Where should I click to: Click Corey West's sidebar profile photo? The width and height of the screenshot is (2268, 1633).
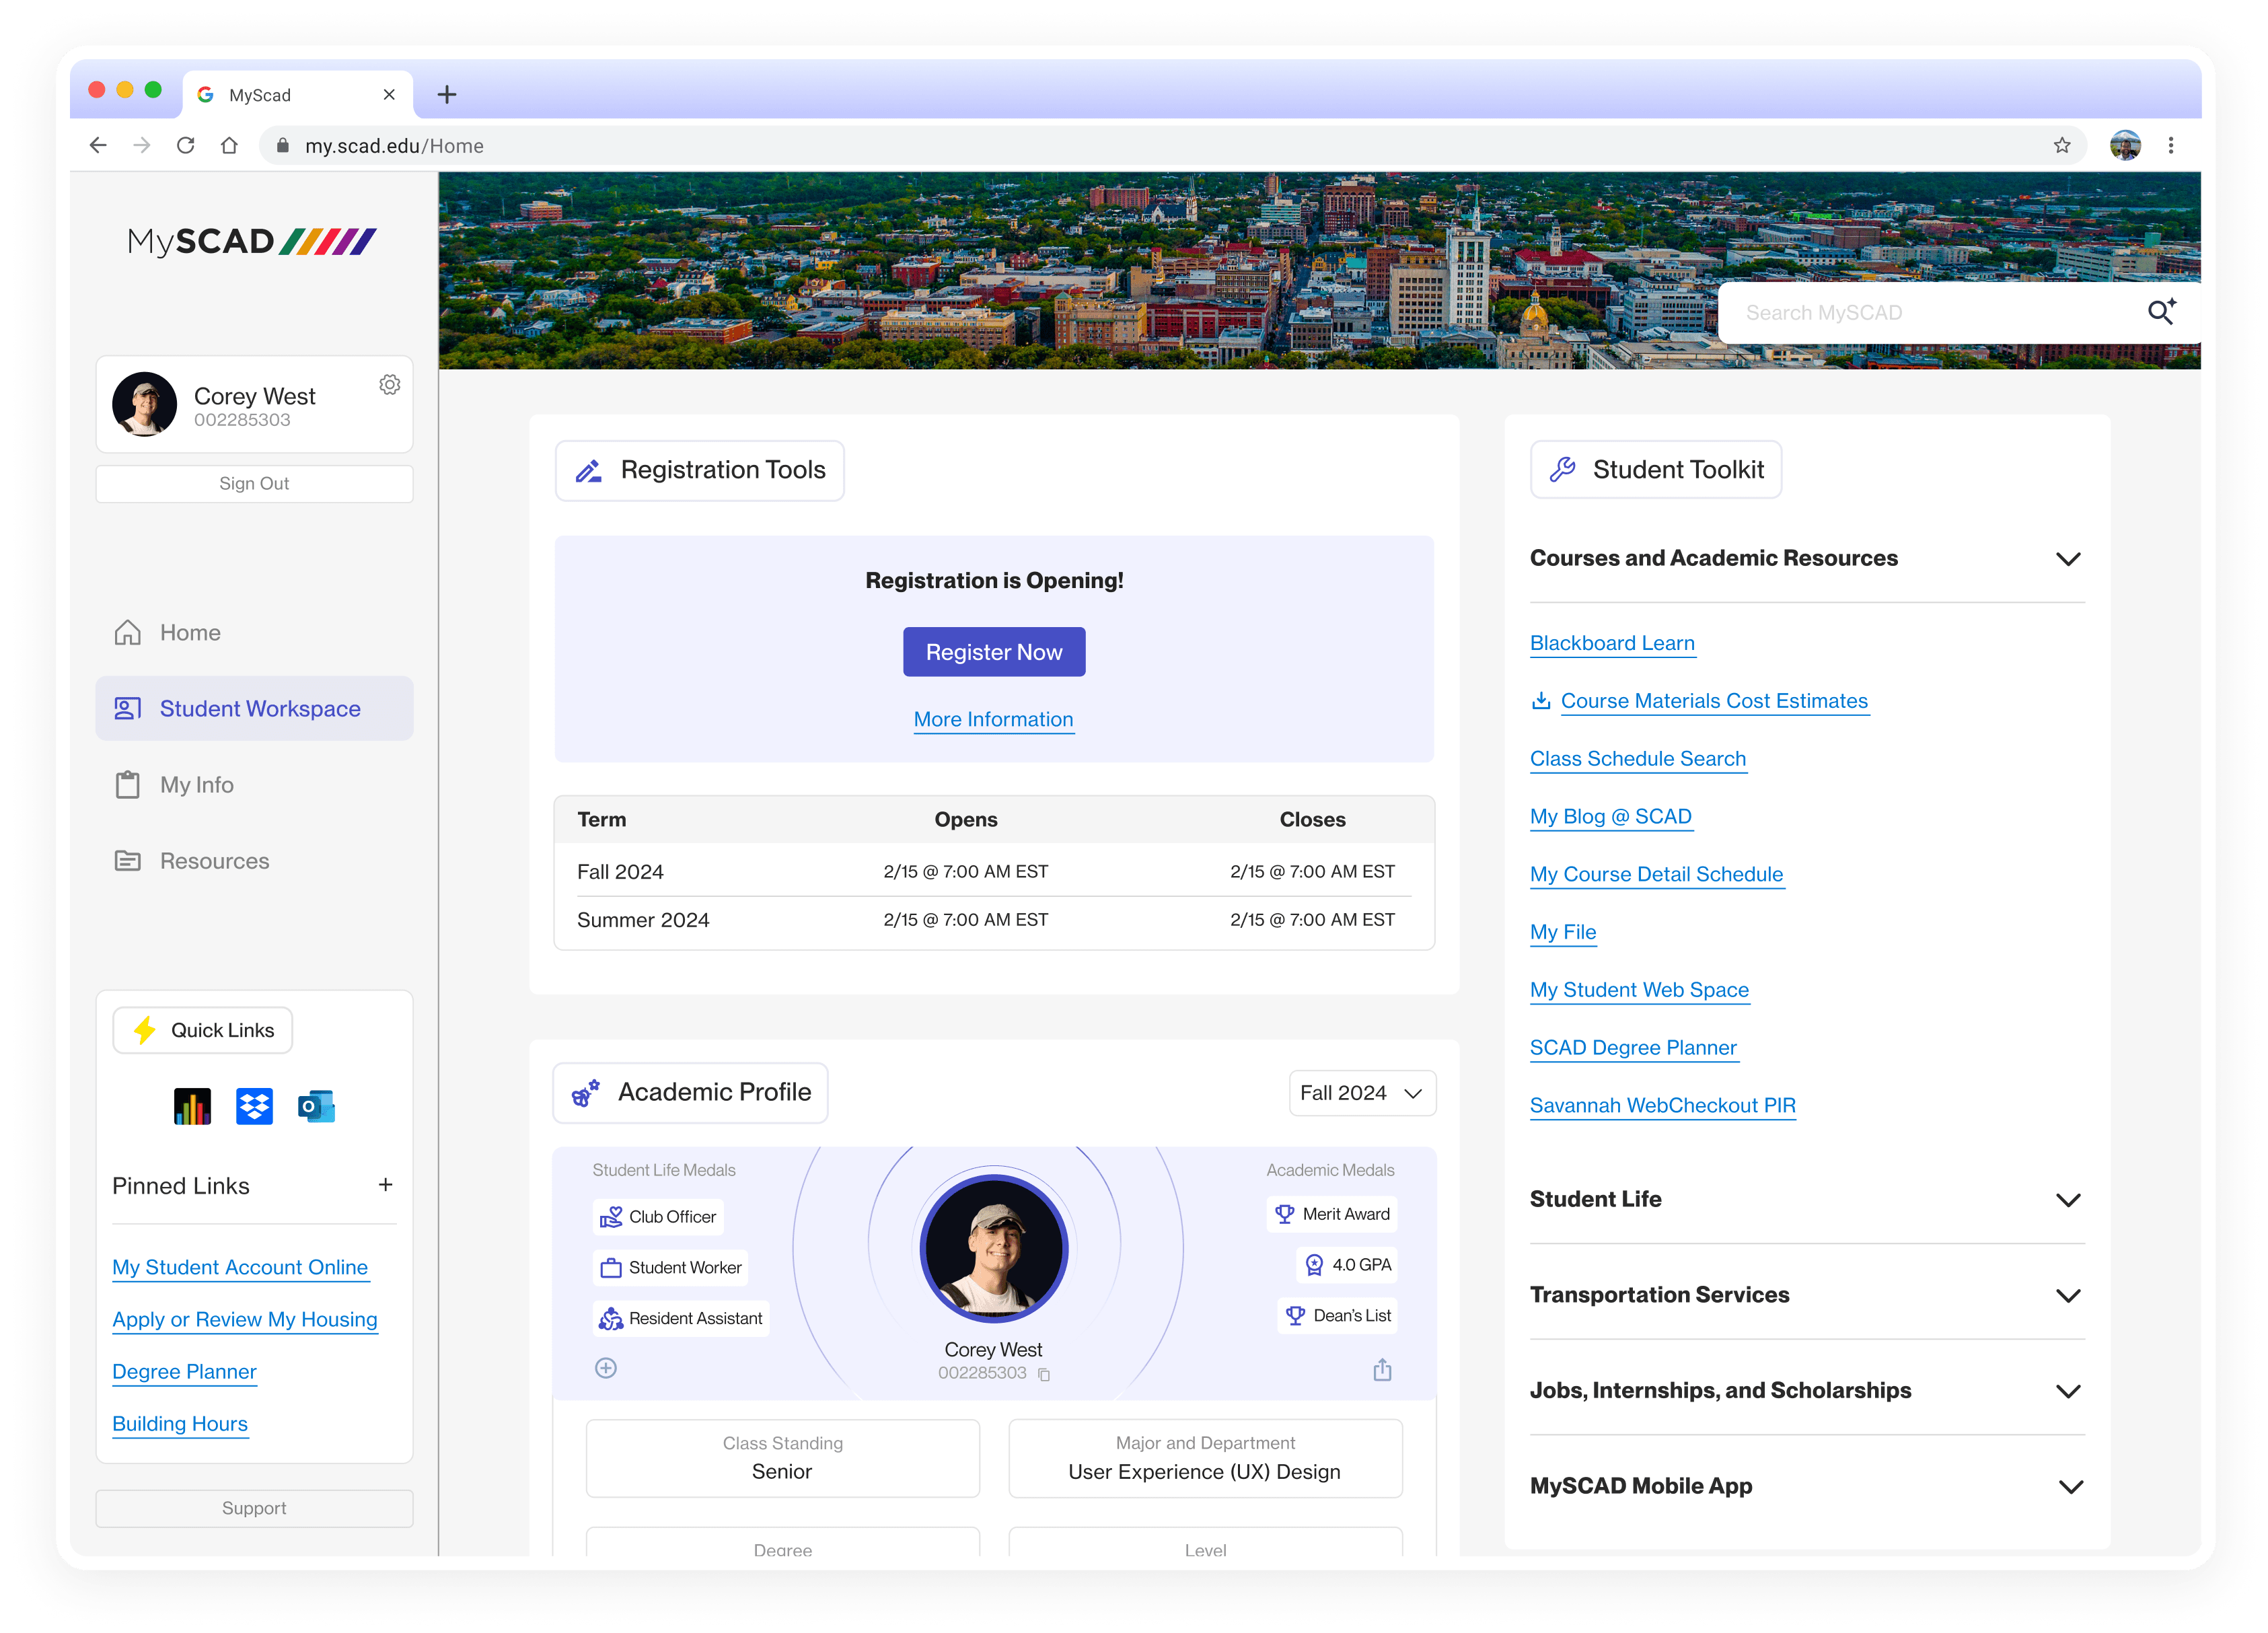144,404
